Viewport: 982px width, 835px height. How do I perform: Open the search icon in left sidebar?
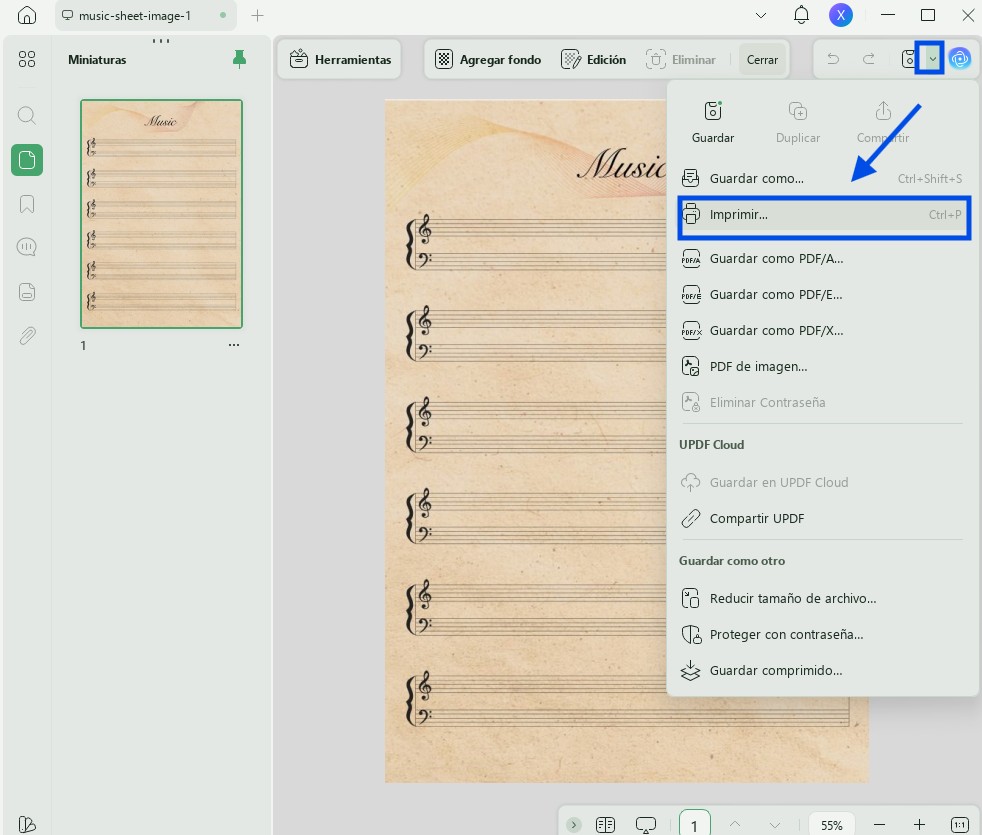click(x=26, y=115)
